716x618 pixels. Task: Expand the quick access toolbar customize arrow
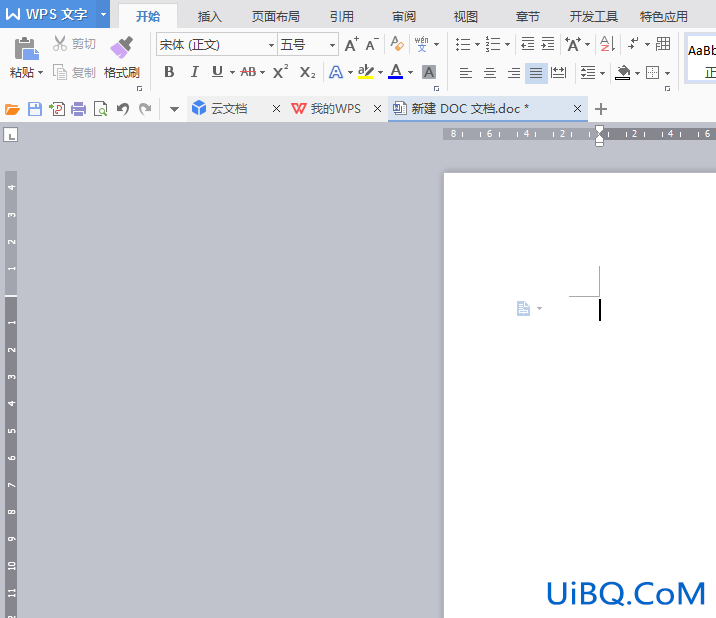coord(174,109)
